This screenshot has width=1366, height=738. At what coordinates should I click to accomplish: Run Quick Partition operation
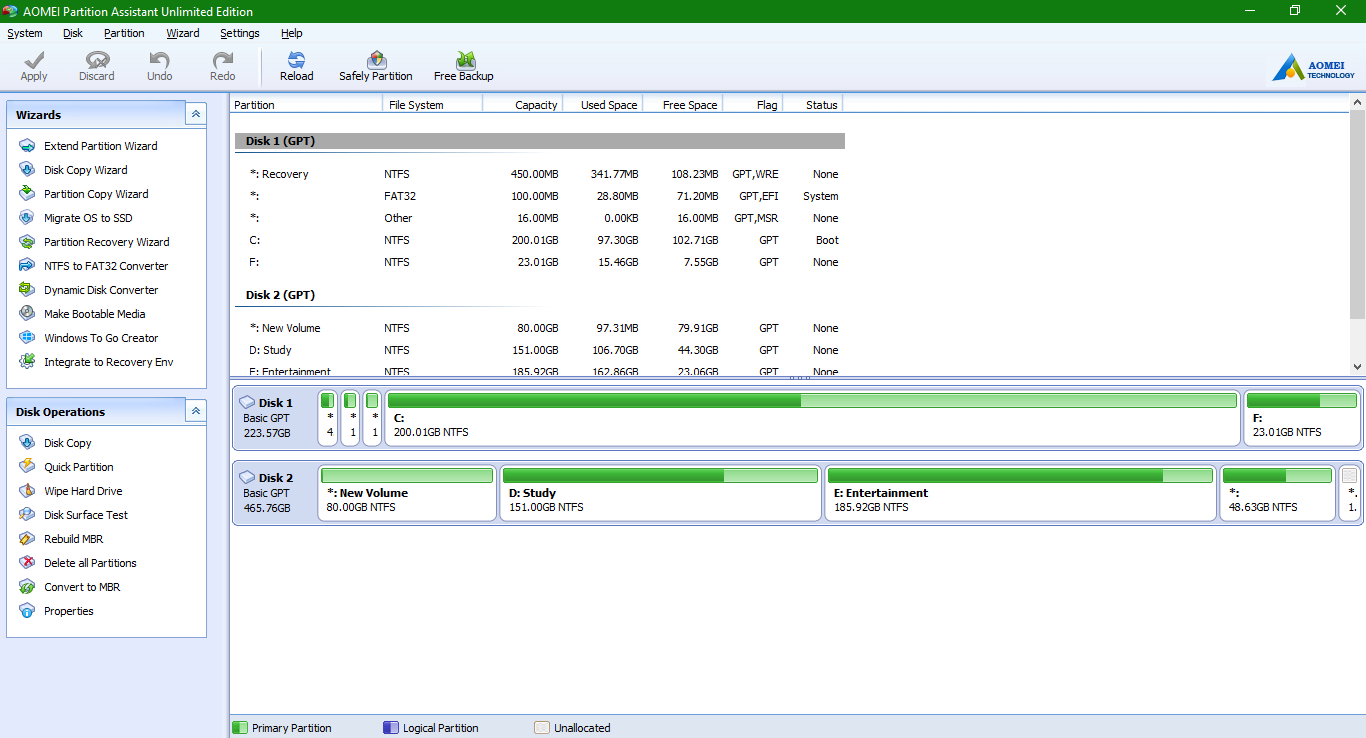pyautogui.click(x=79, y=467)
